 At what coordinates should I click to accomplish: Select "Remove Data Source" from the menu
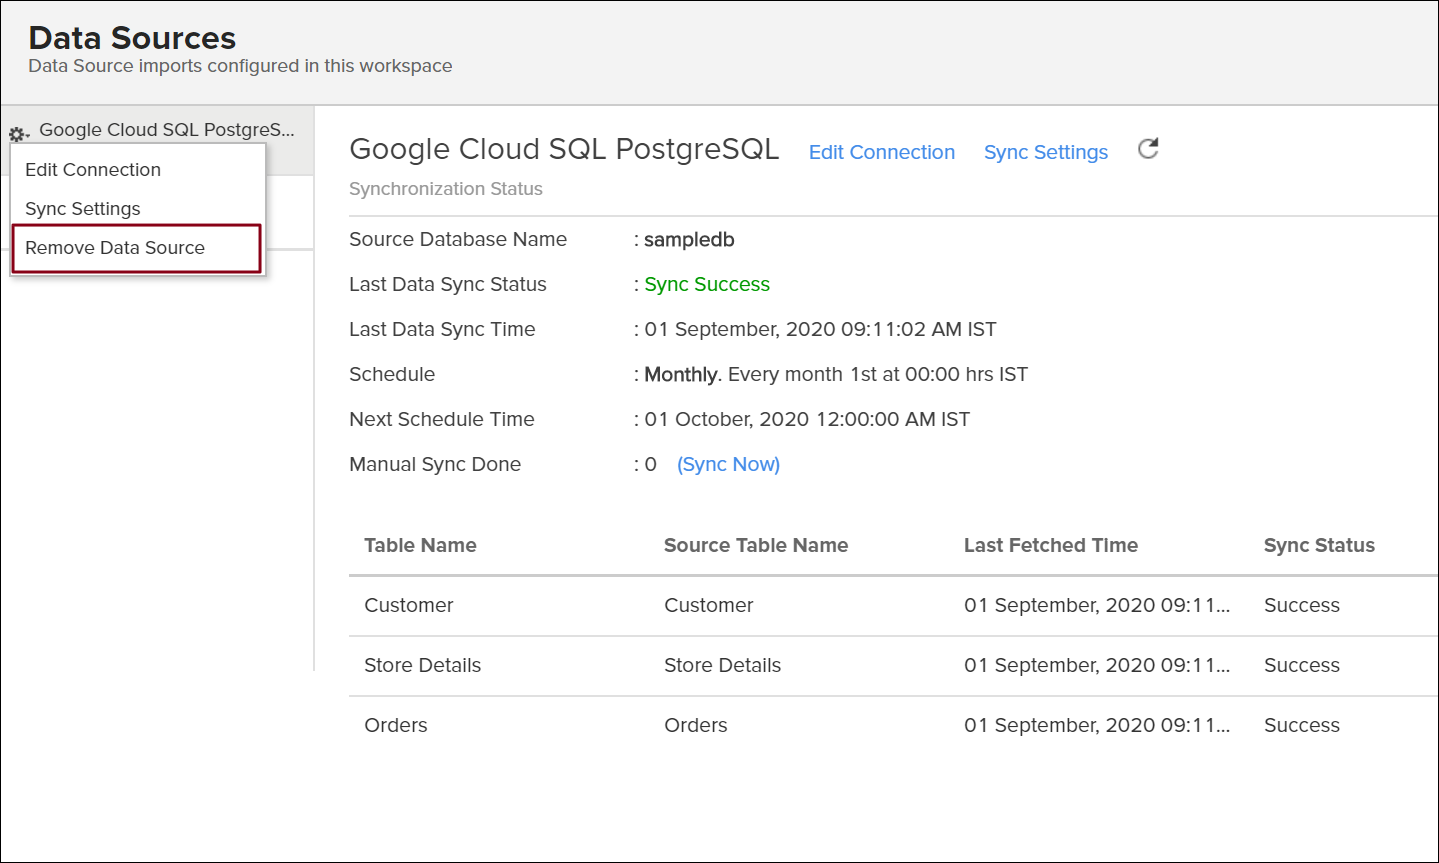click(x=113, y=247)
